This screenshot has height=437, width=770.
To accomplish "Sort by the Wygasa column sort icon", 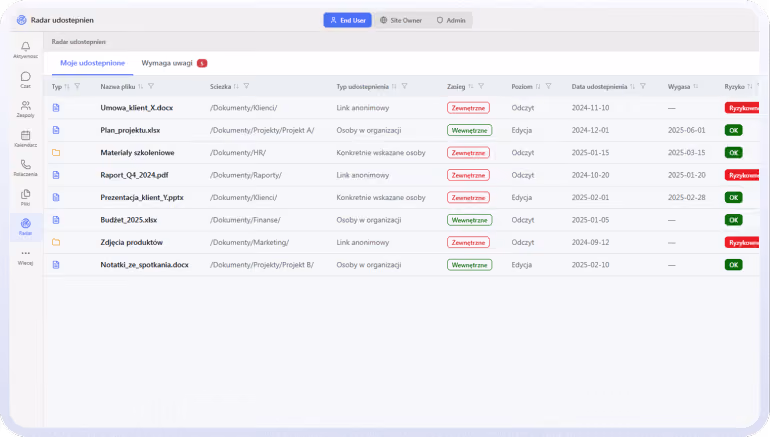I will pos(695,86).
